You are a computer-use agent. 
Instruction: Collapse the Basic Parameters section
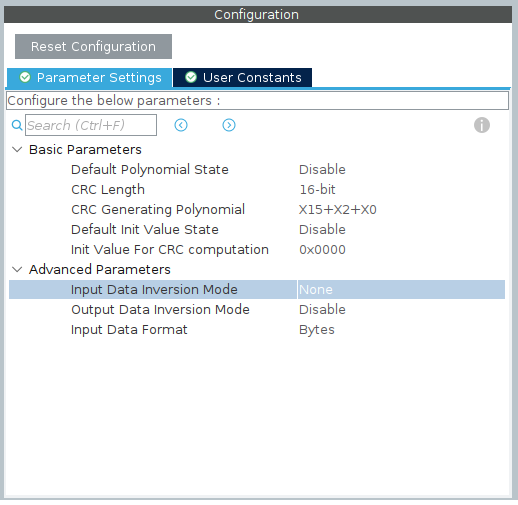17,150
